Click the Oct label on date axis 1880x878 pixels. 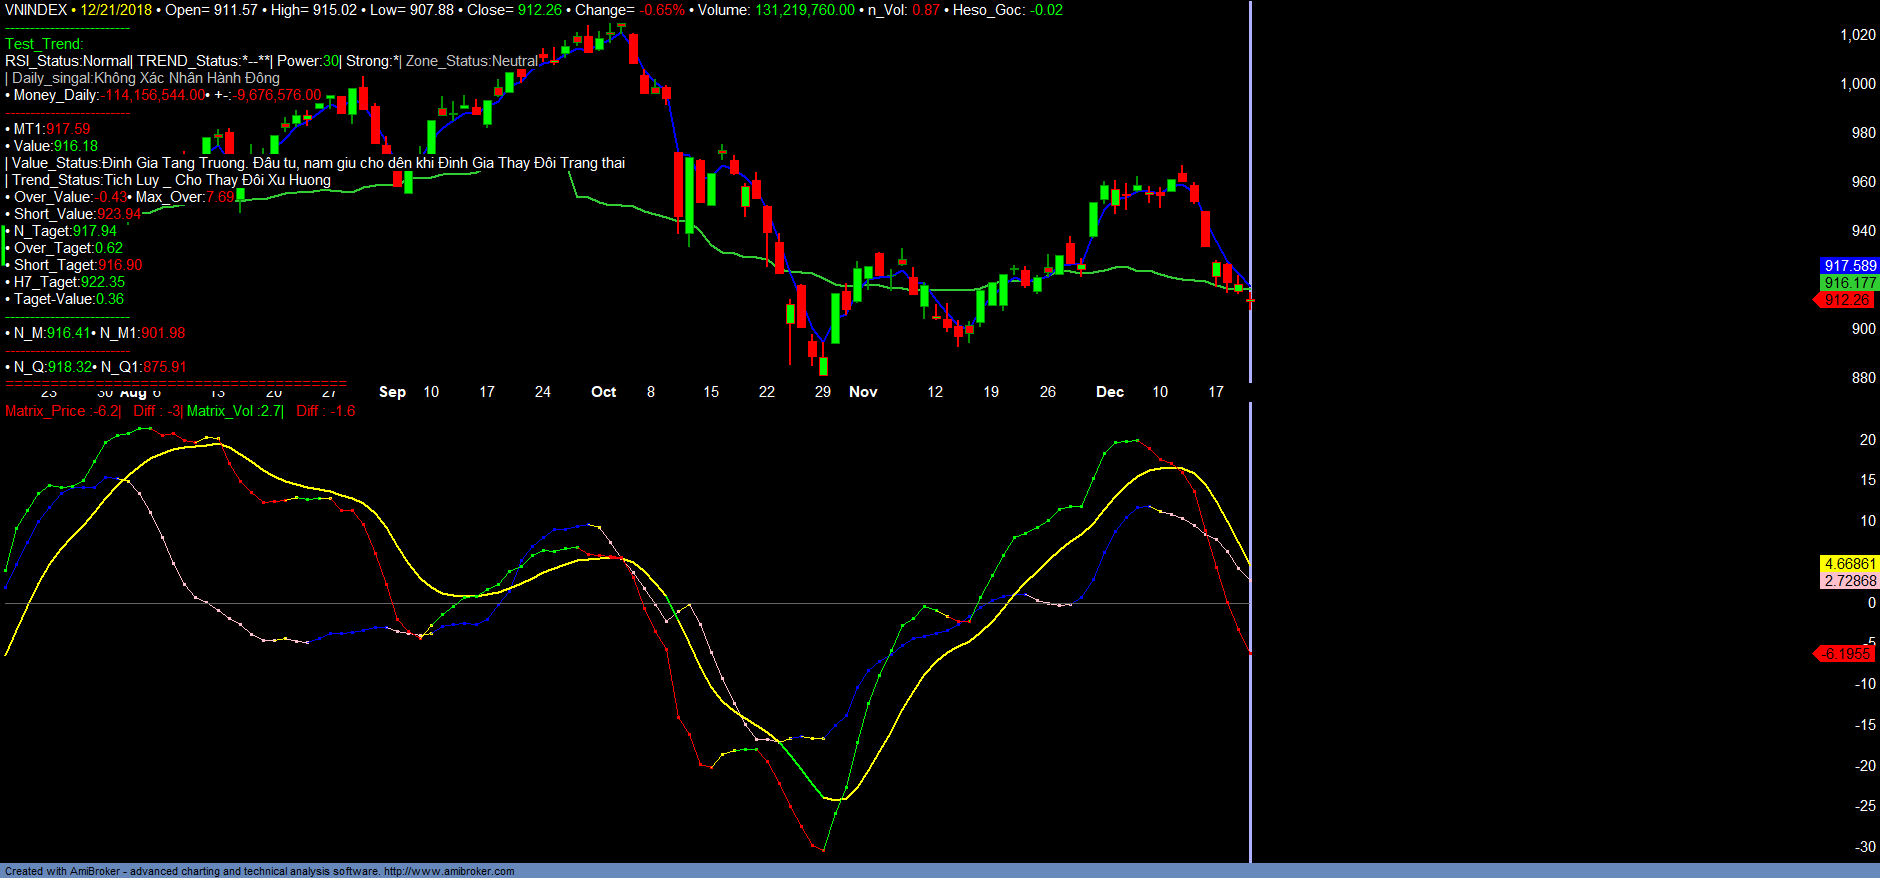click(603, 392)
